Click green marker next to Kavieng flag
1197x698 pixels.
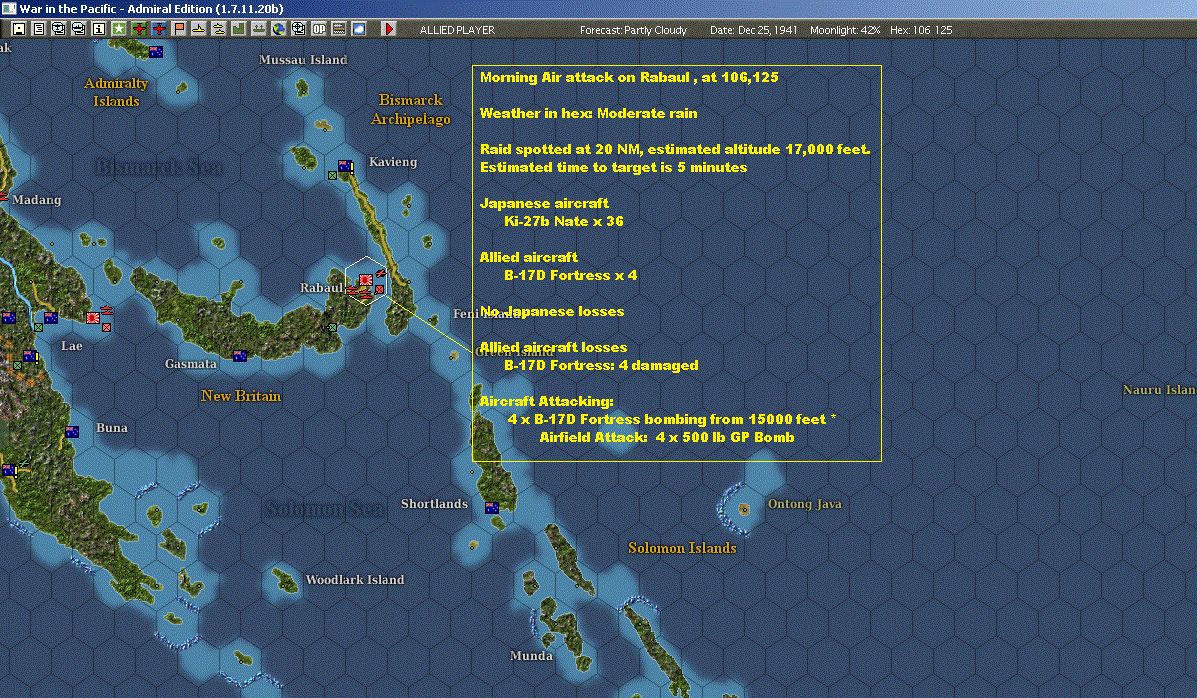[332, 176]
